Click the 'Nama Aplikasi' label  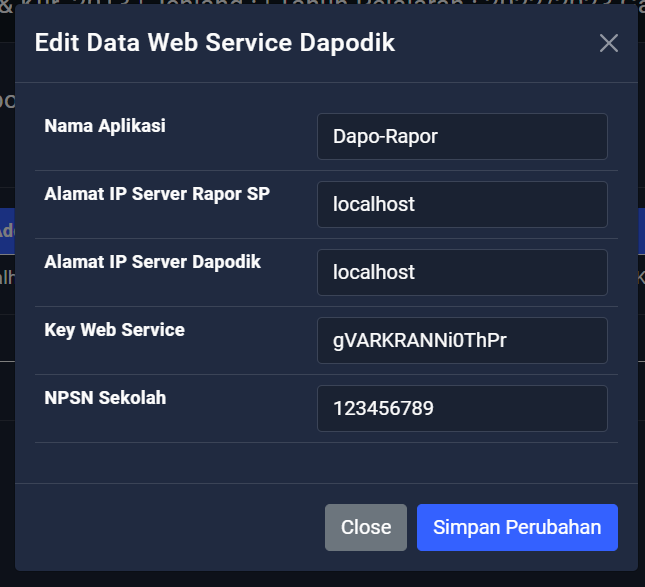coord(105,126)
